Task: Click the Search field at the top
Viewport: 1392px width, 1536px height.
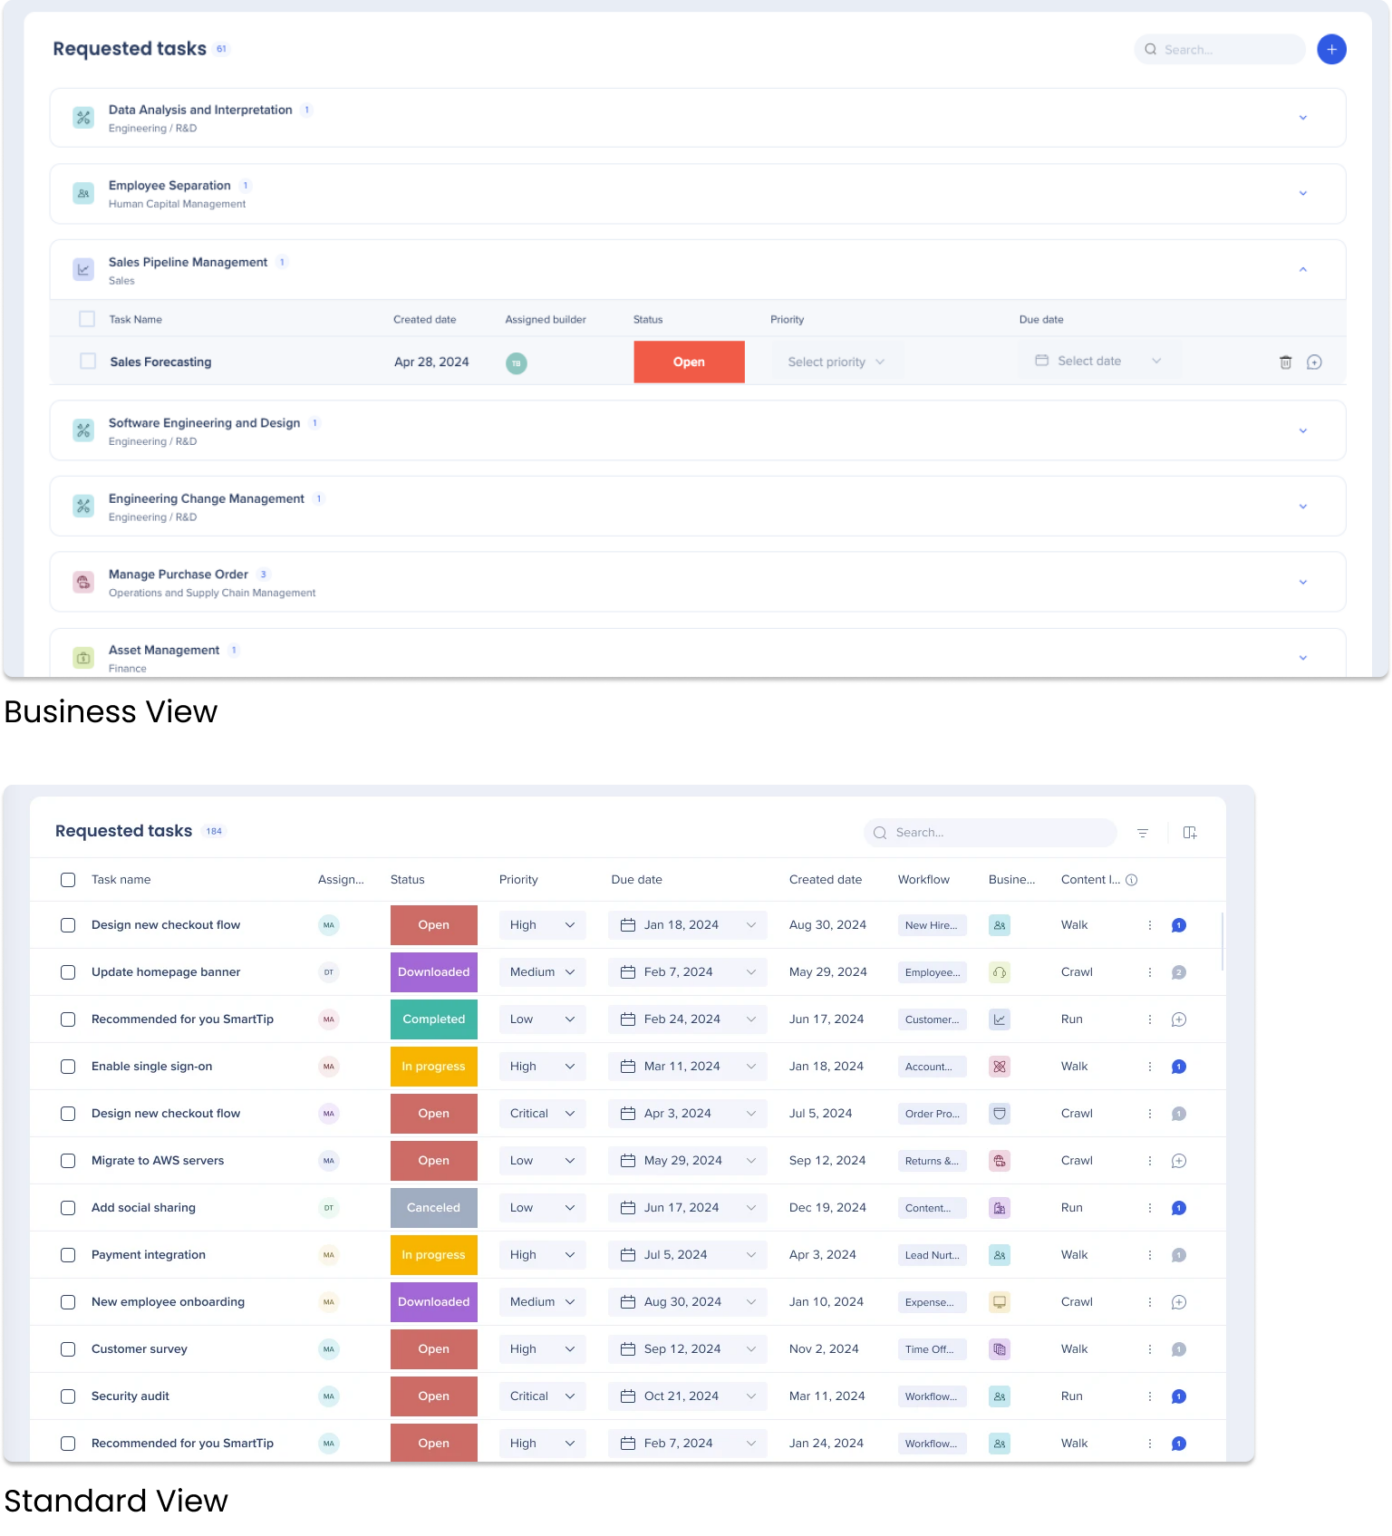Action: [x=1218, y=48]
